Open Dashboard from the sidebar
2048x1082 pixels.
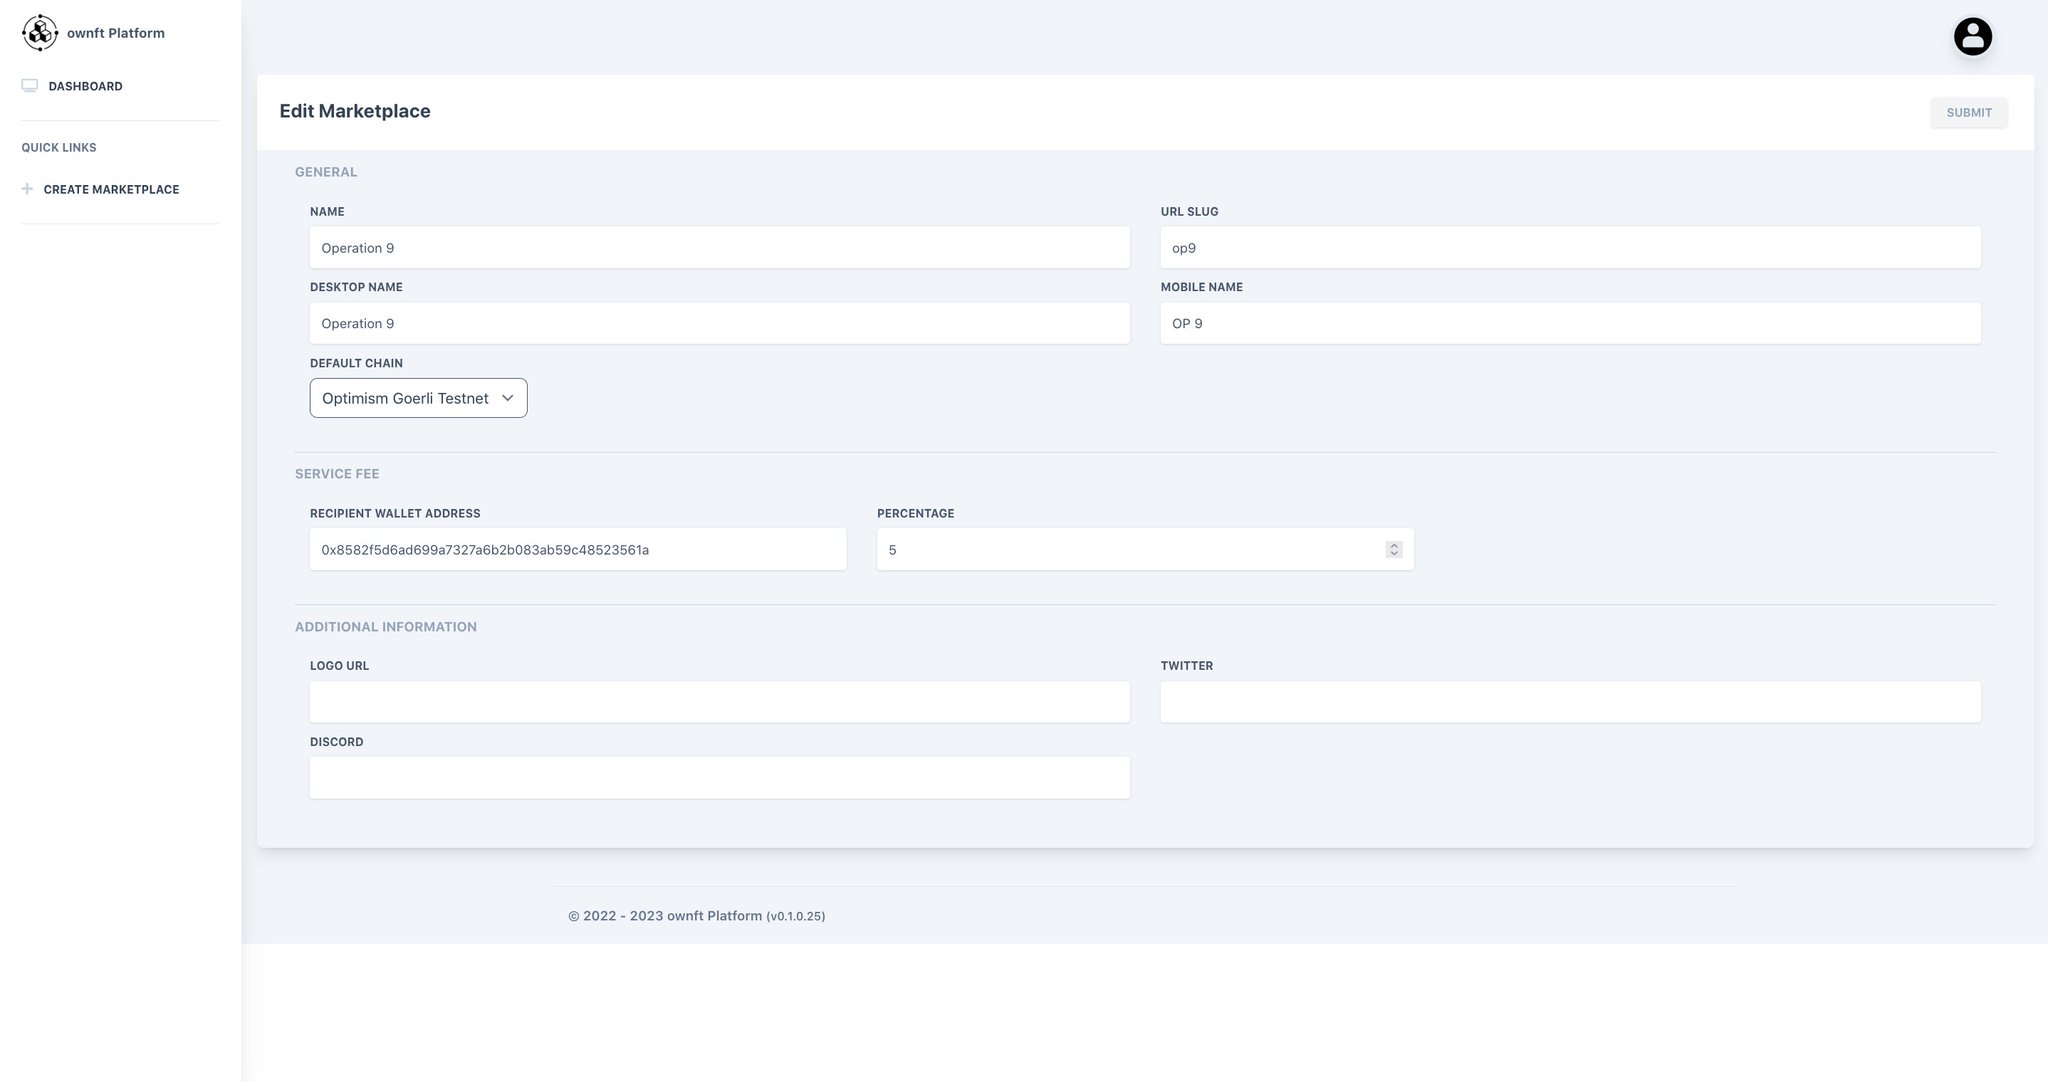coord(85,86)
